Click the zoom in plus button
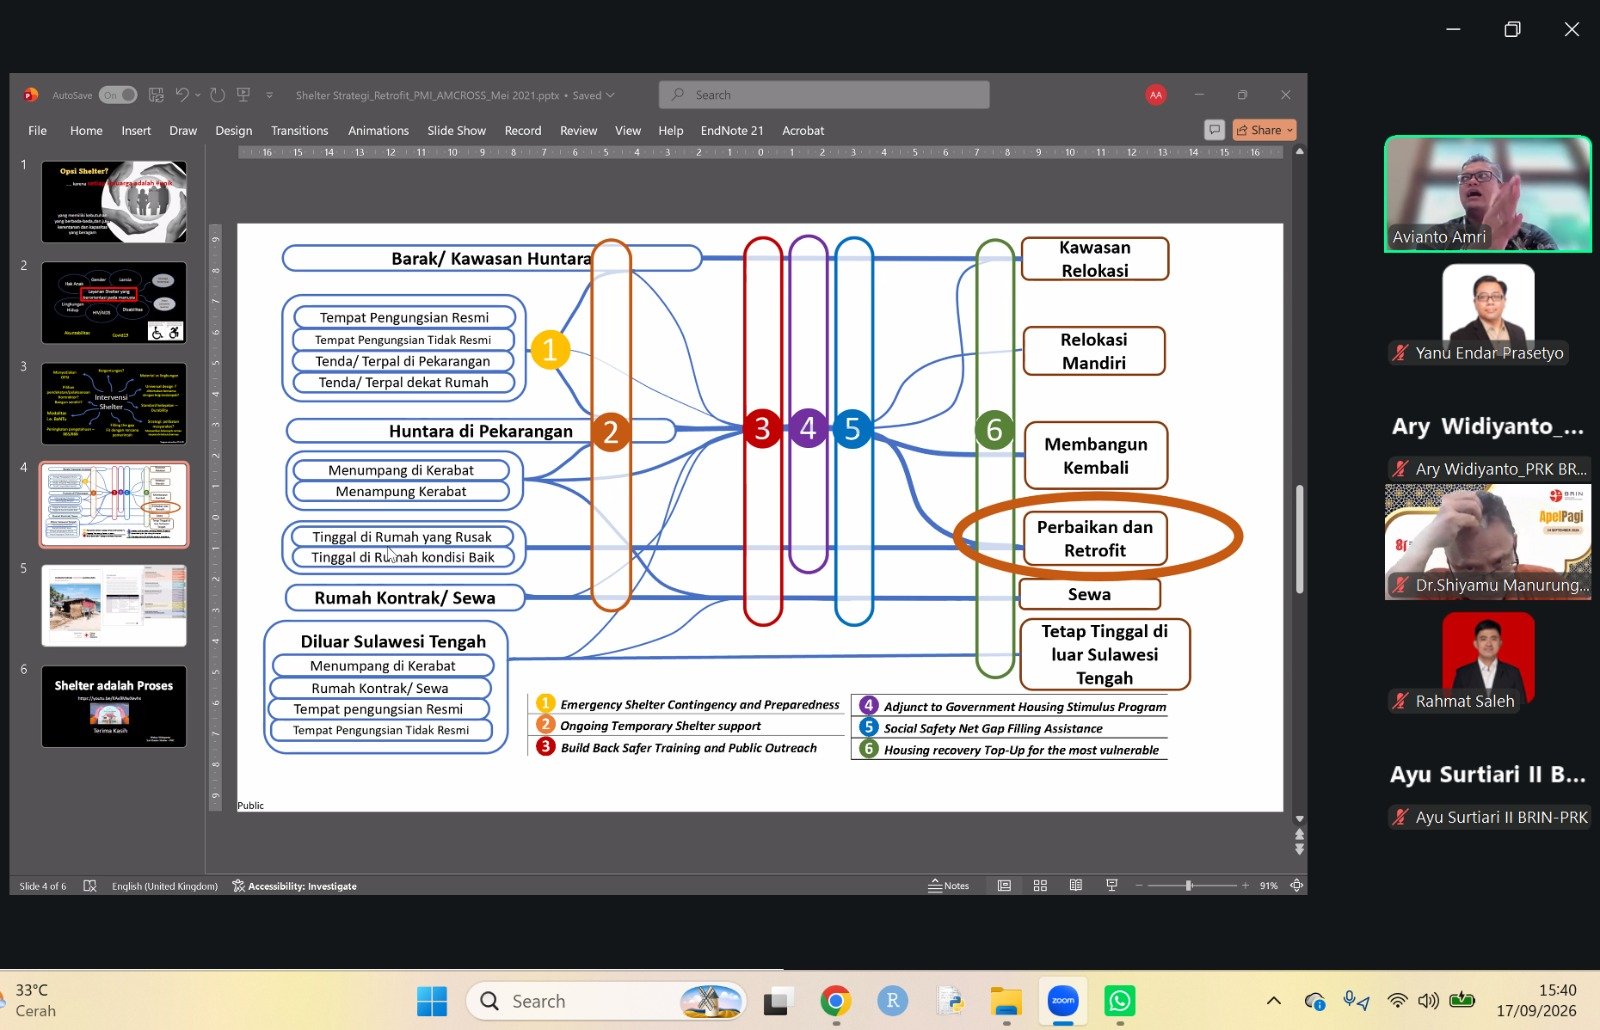This screenshot has height=1030, width=1600. (1245, 886)
